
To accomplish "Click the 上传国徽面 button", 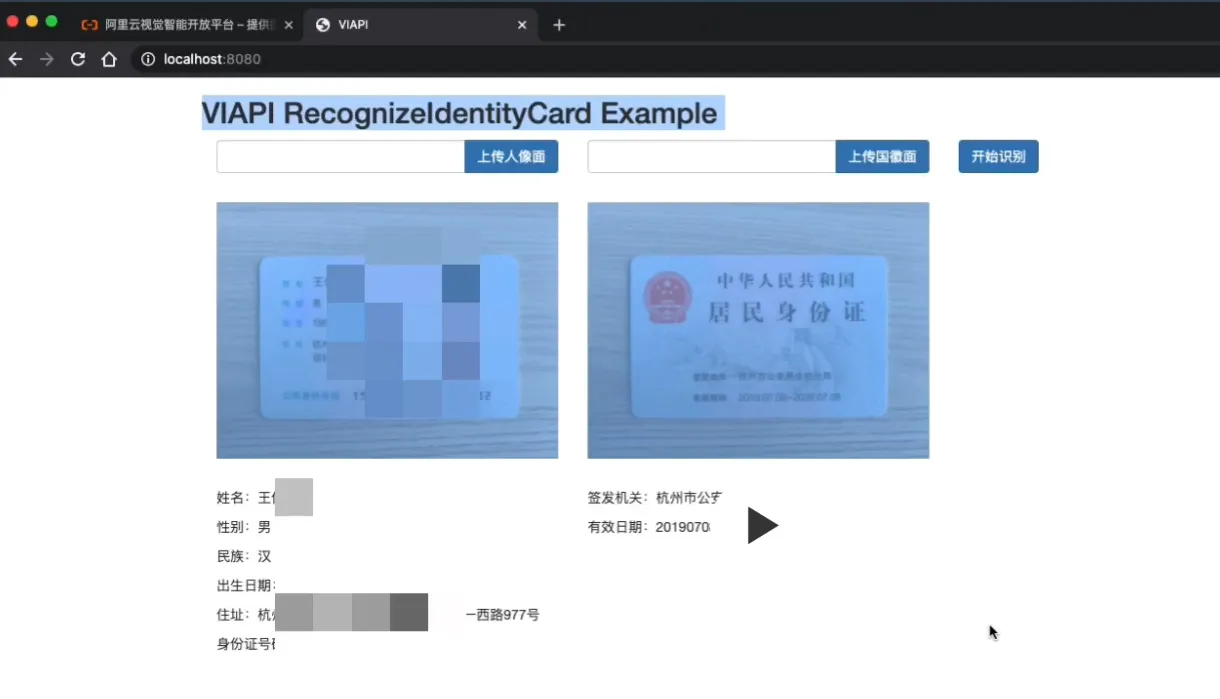I will [882, 157].
